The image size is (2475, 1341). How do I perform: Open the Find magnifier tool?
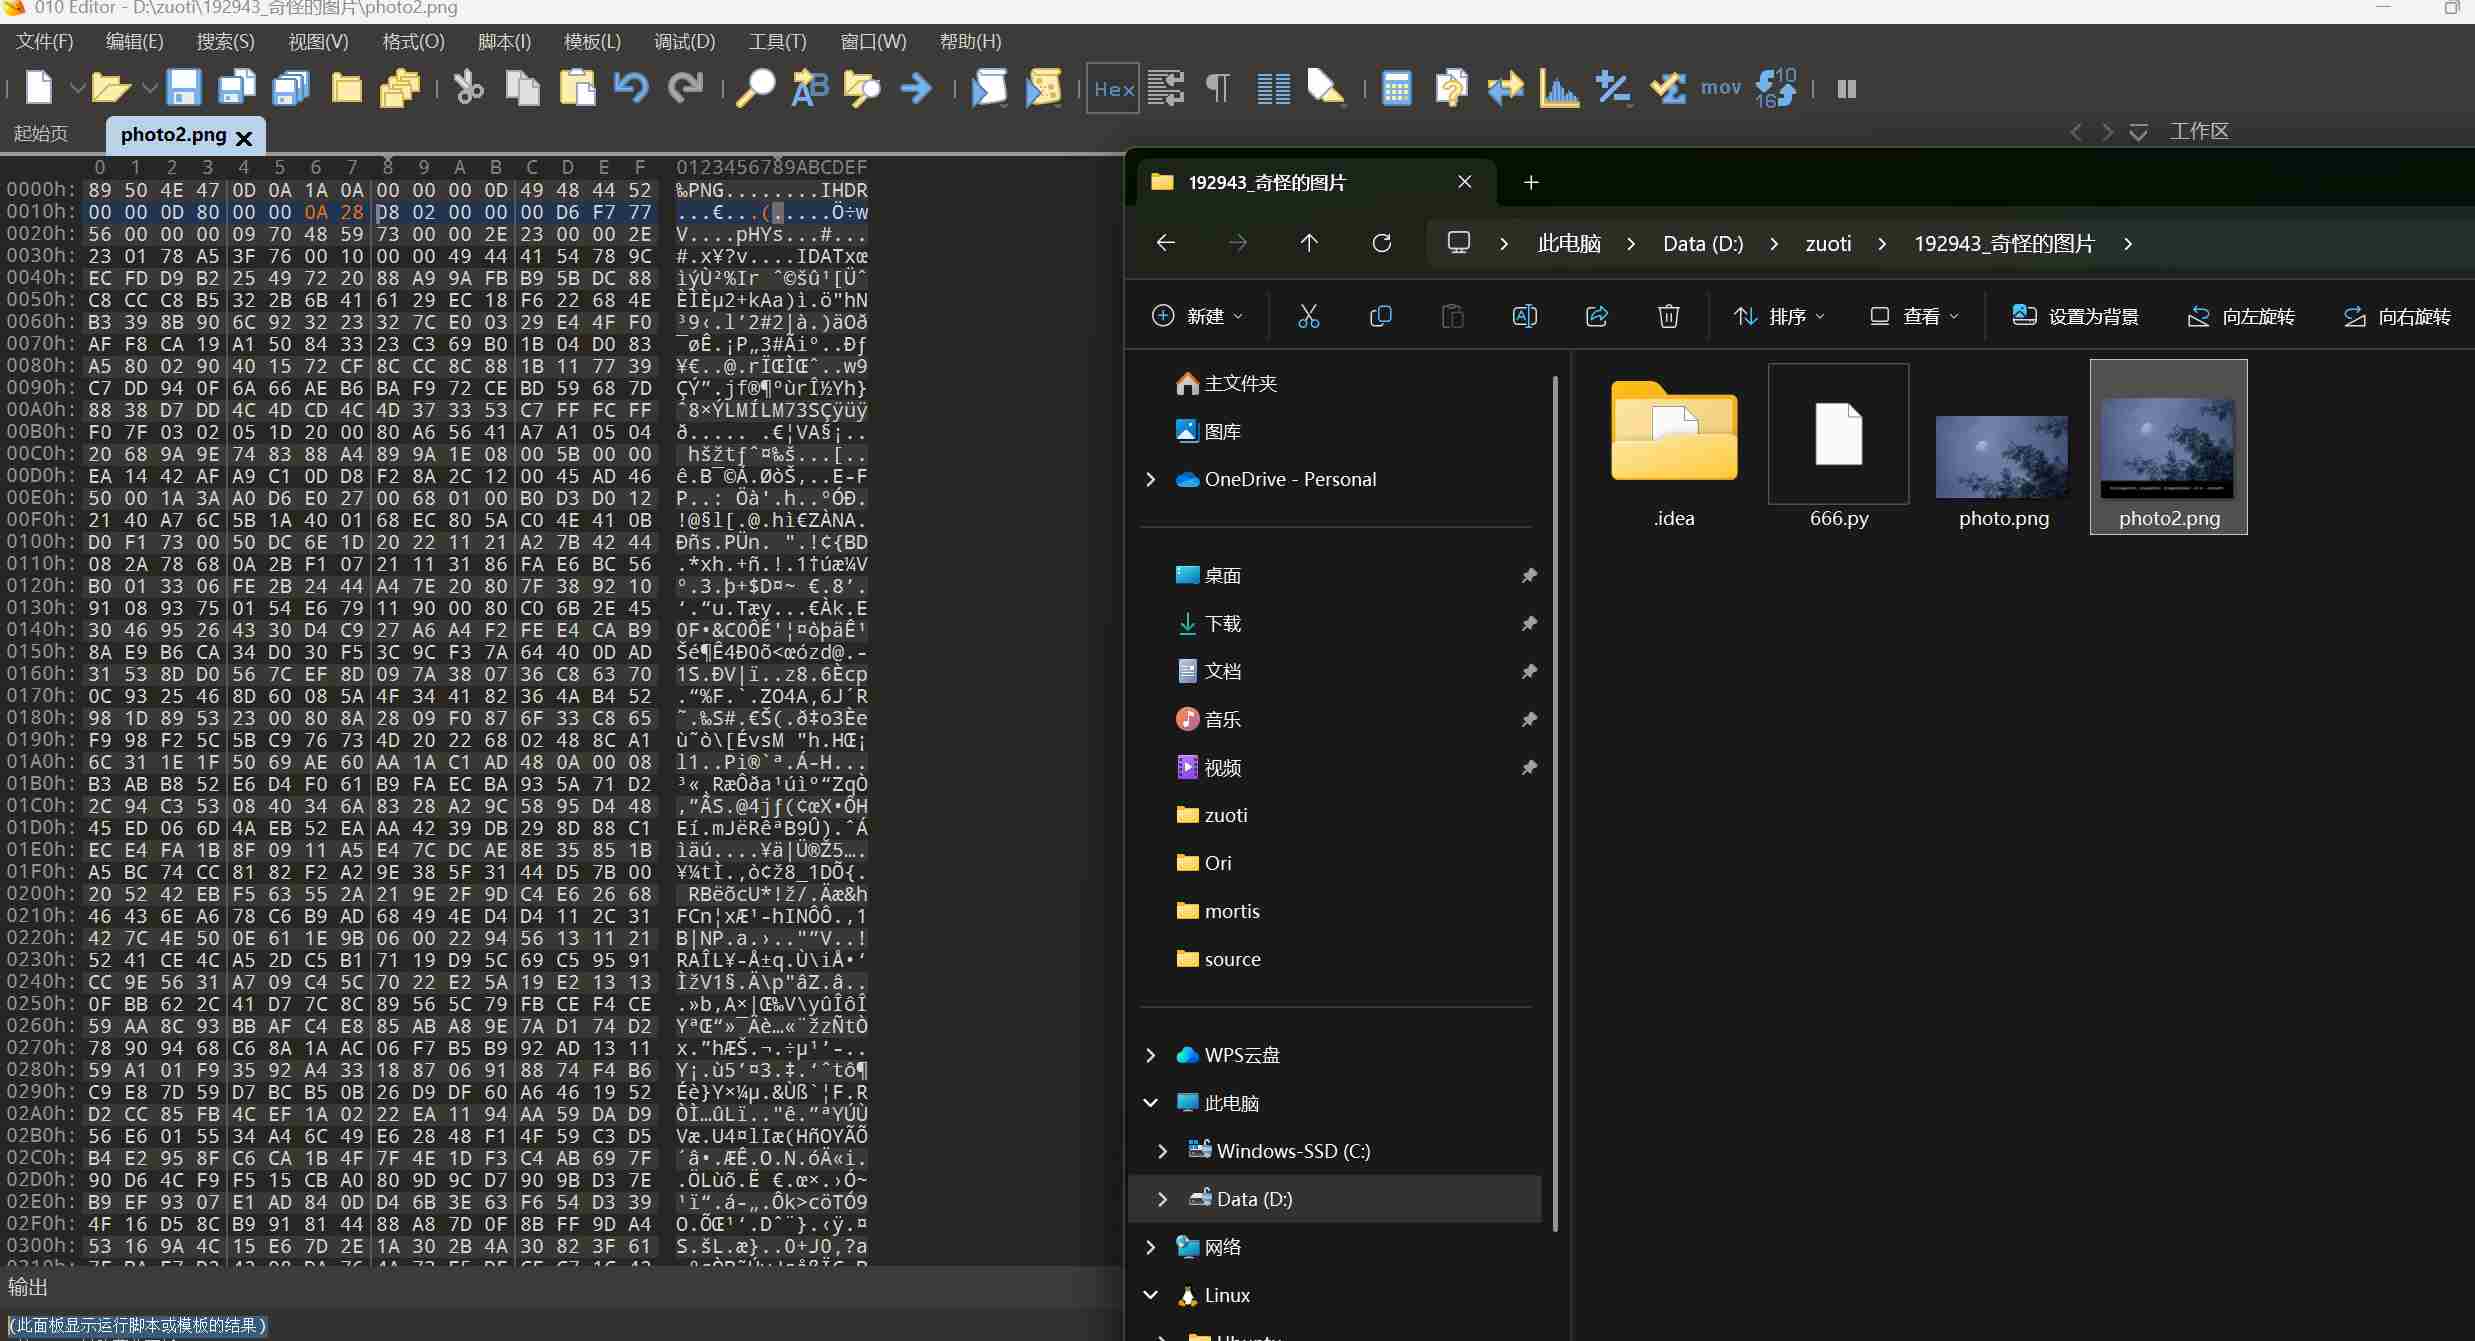point(755,88)
